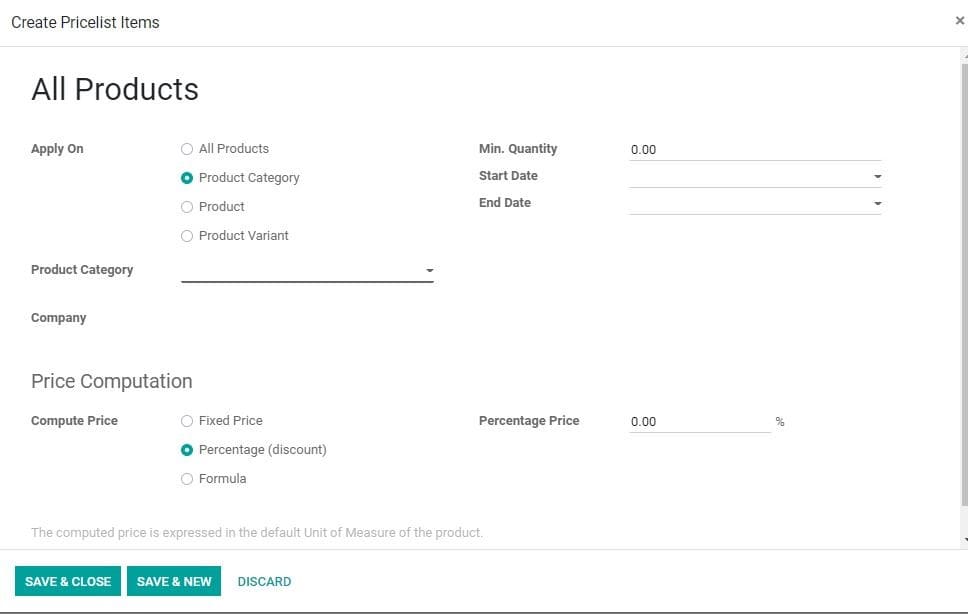Open the Product Category dropdown arrow
This screenshot has height=614, width=968.
429,270
